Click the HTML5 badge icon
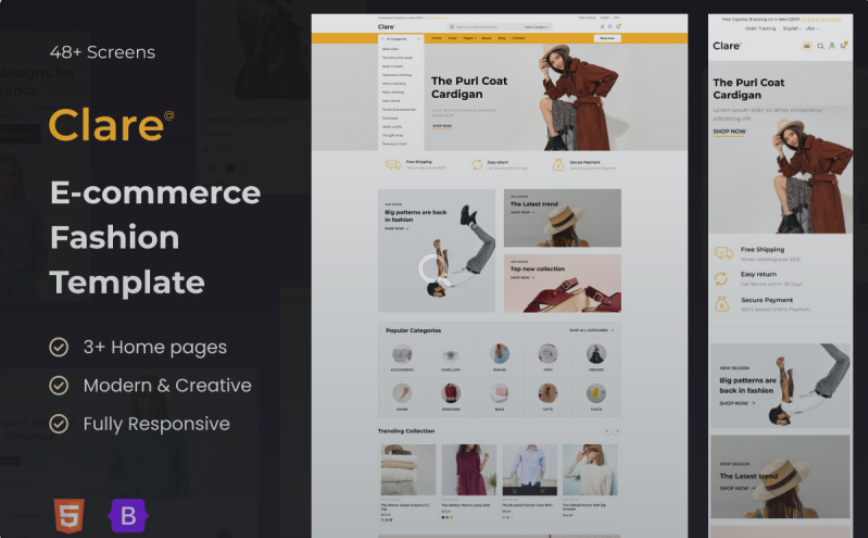The height and width of the screenshot is (538, 868). tap(69, 514)
